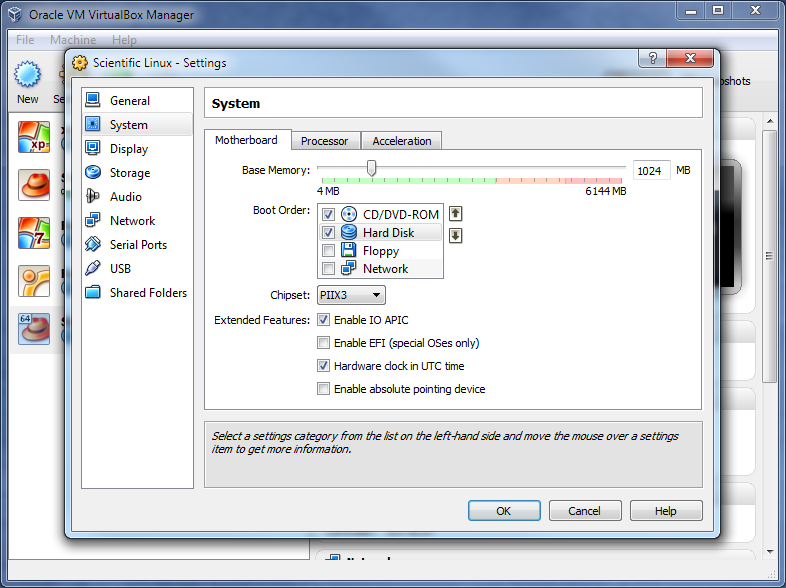
Task: Select the Windows XP virtual machine icon
Action: pyautogui.click(x=34, y=137)
